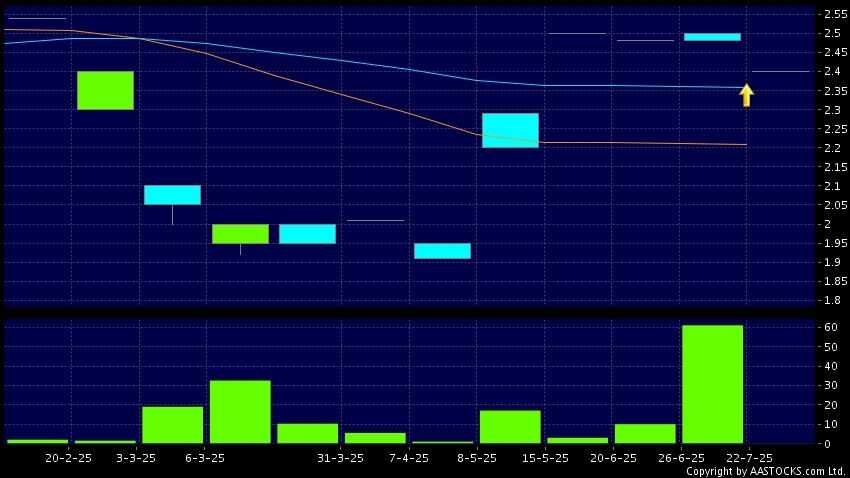Click price axis label 2.1
The image size is (850, 478).
click(x=832, y=186)
